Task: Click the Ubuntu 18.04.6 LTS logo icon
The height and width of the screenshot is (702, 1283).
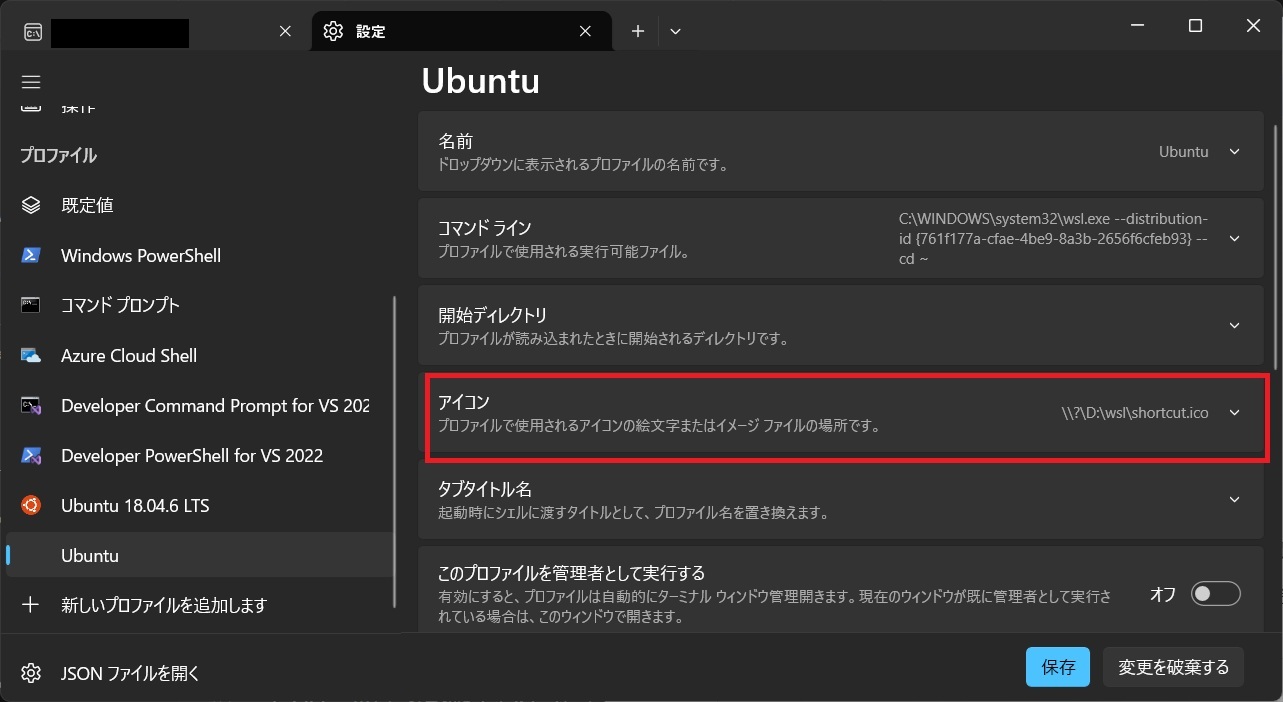Action: click(31, 505)
